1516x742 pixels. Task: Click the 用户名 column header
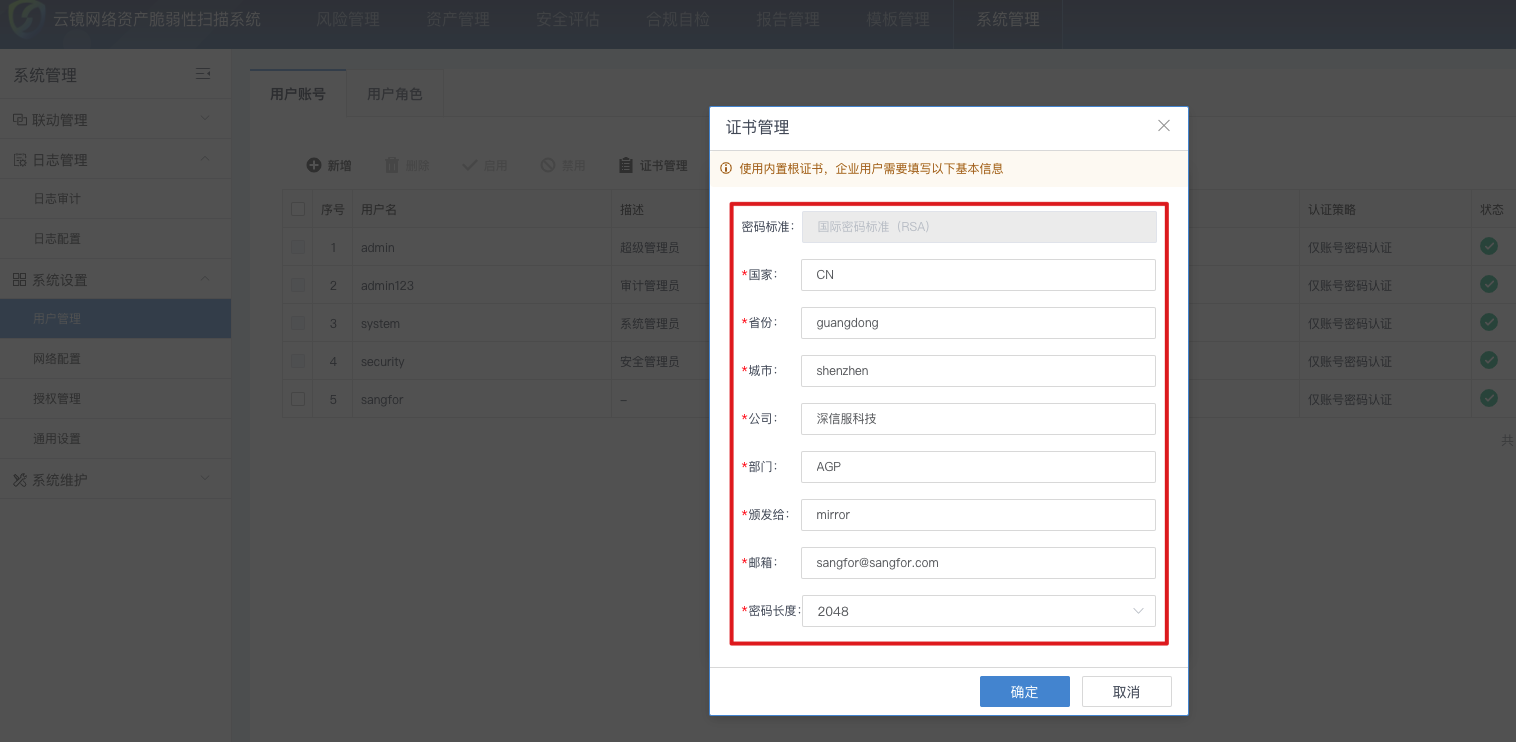(379, 210)
